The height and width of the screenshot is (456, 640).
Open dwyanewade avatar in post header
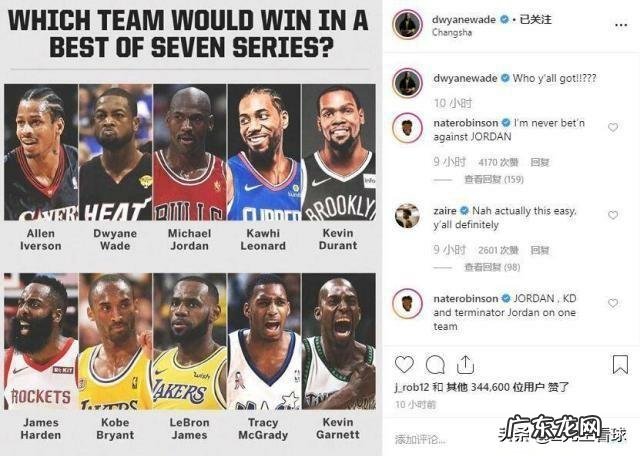(x=407, y=24)
